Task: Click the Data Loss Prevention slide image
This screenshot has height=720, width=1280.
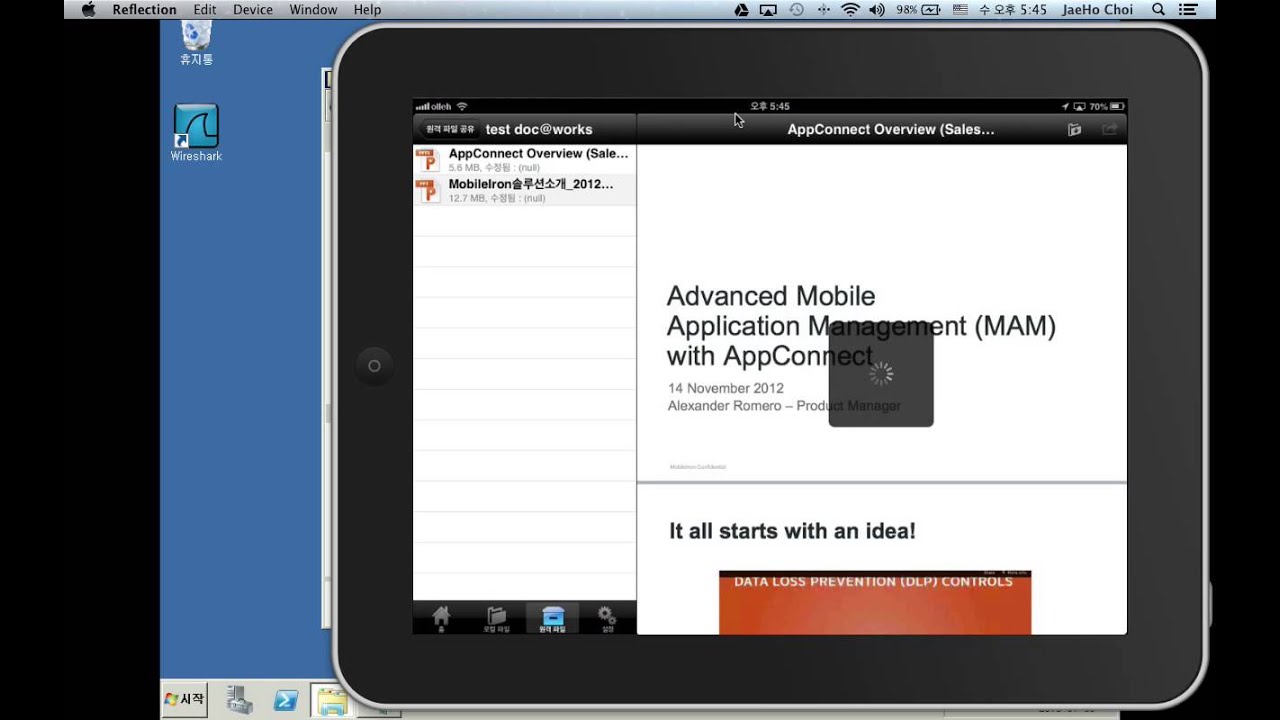Action: (x=875, y=602)
